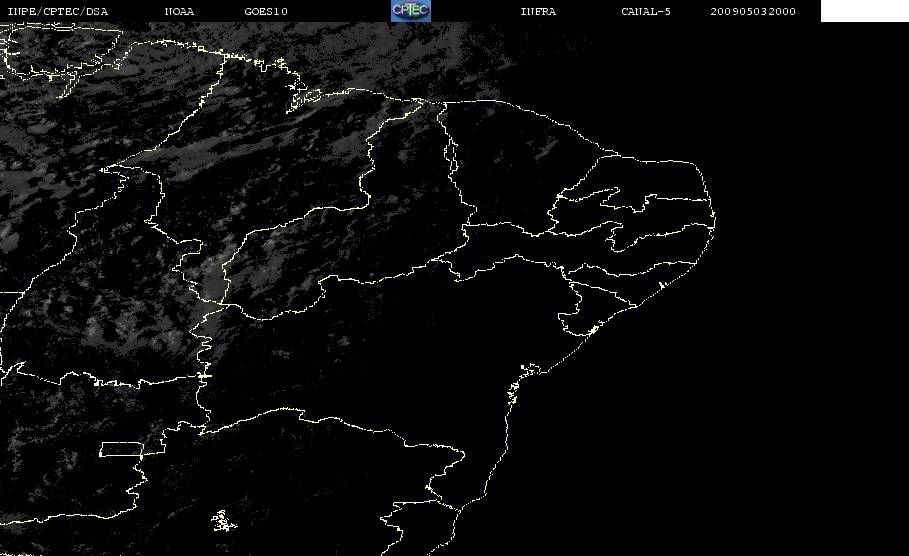Screen dimensions: 909x556
Task: Click the Recife marker on Pernambuco coast
Action: point(661,286)
